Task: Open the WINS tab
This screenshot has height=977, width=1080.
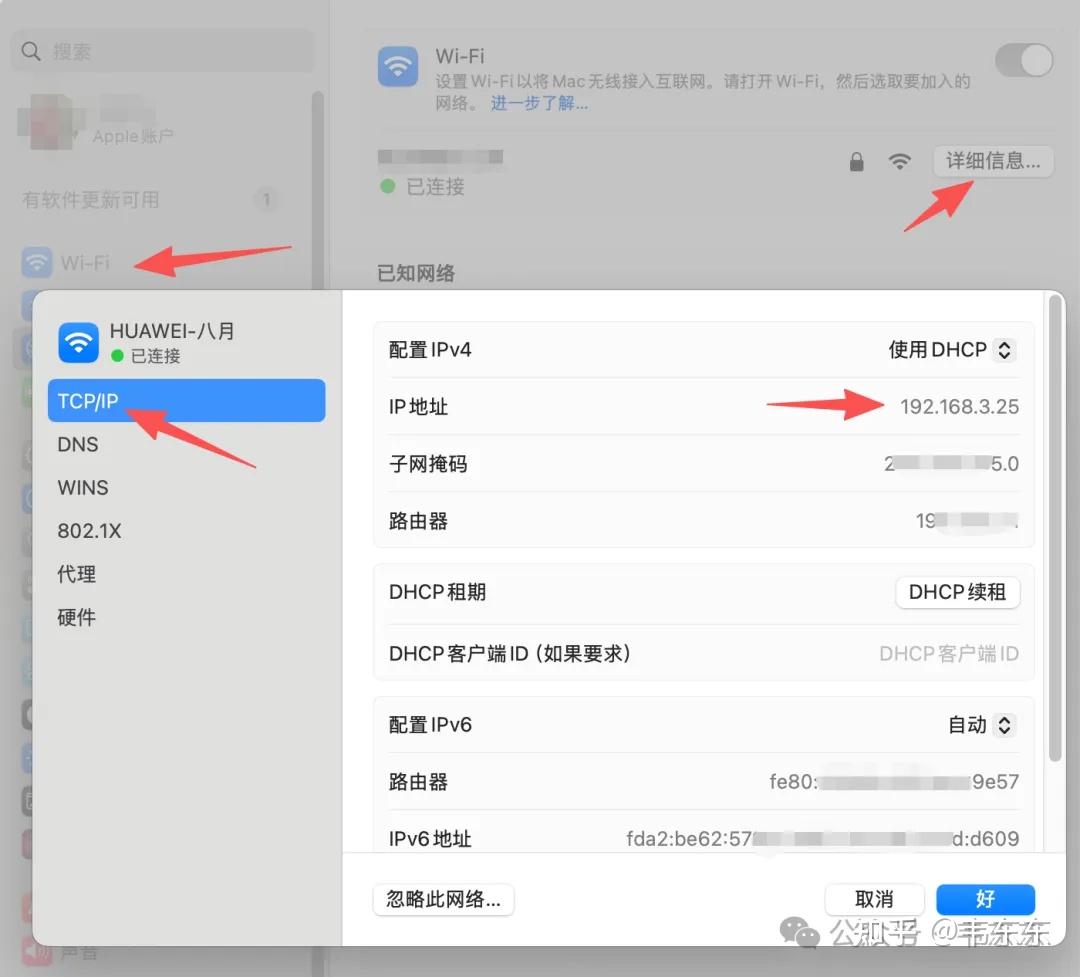Action: click(83, 488)
